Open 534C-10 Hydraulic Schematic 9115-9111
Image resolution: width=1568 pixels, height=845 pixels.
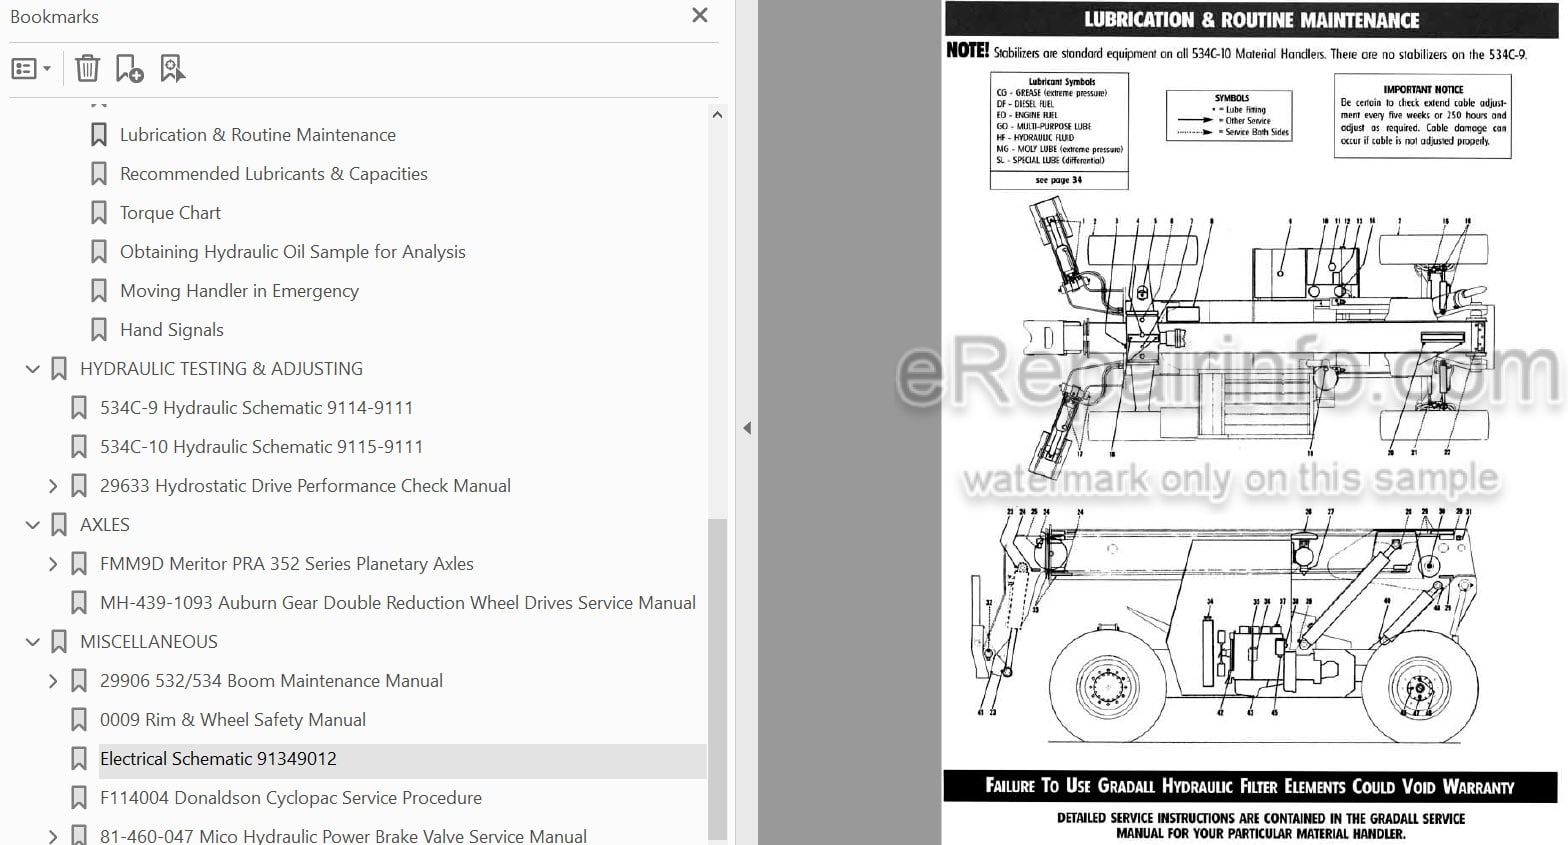[261, 447]
